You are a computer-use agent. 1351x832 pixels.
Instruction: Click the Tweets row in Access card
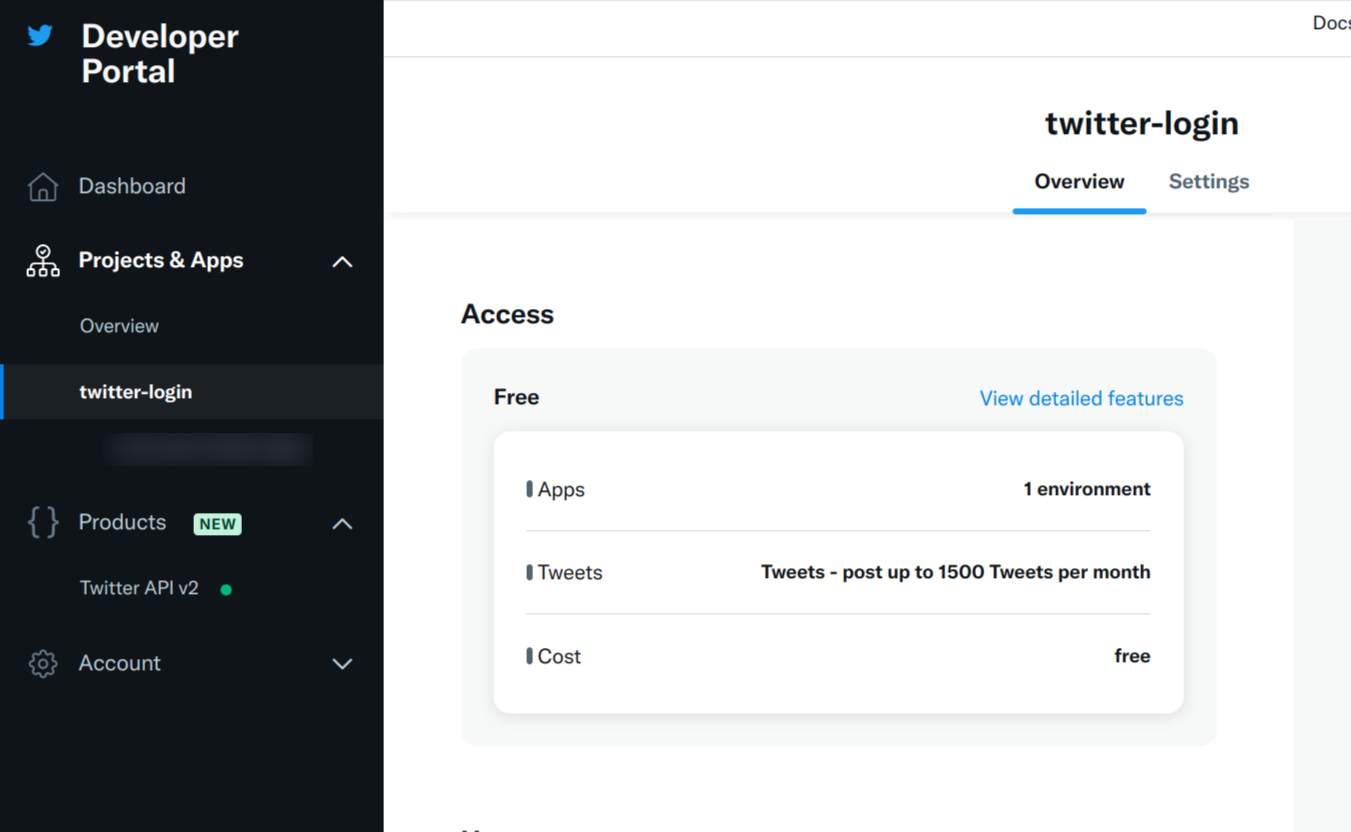tap(838, 573)
